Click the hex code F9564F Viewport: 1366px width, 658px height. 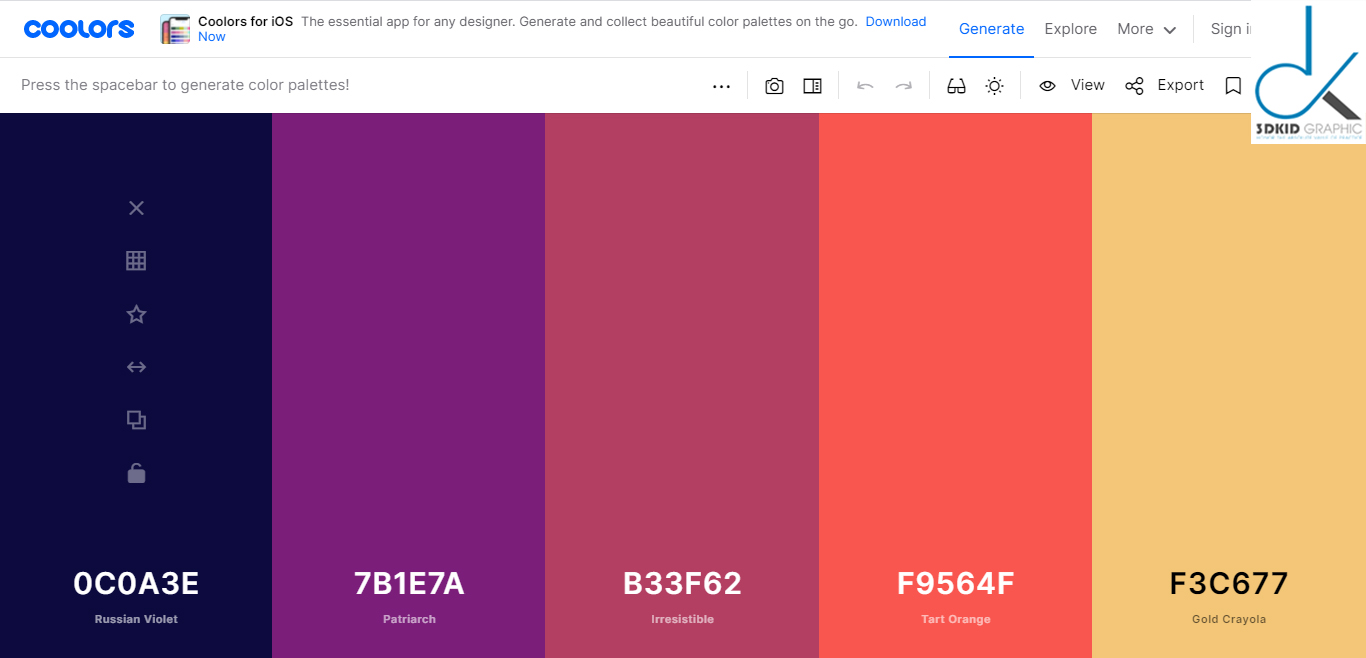pos(956,583)
